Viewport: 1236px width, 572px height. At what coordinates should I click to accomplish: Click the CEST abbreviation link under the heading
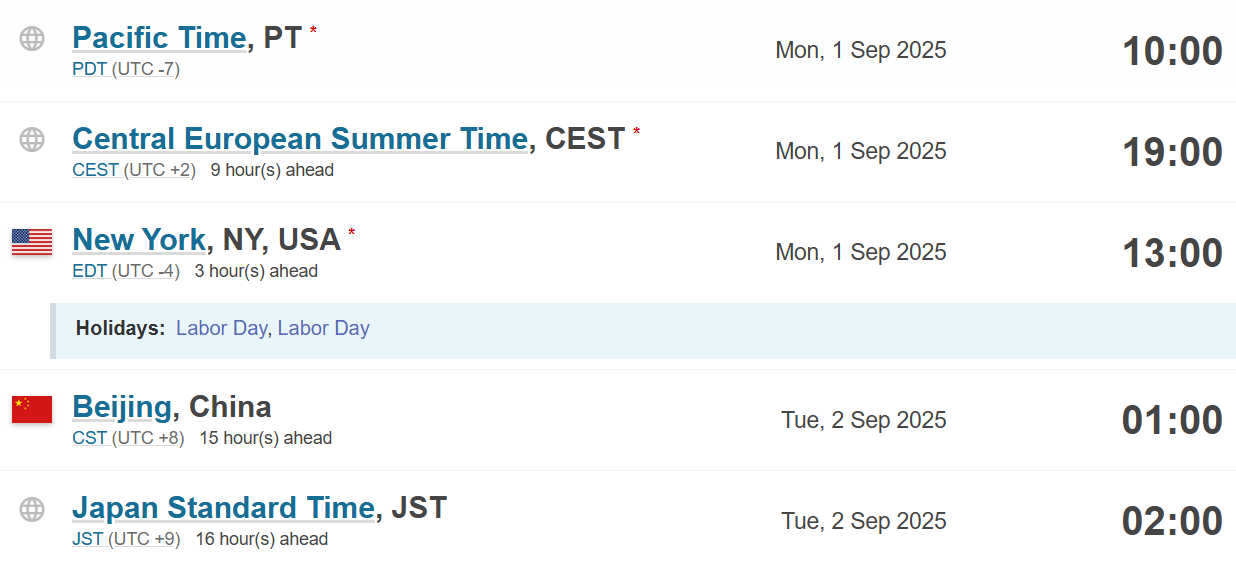point(96,170)
